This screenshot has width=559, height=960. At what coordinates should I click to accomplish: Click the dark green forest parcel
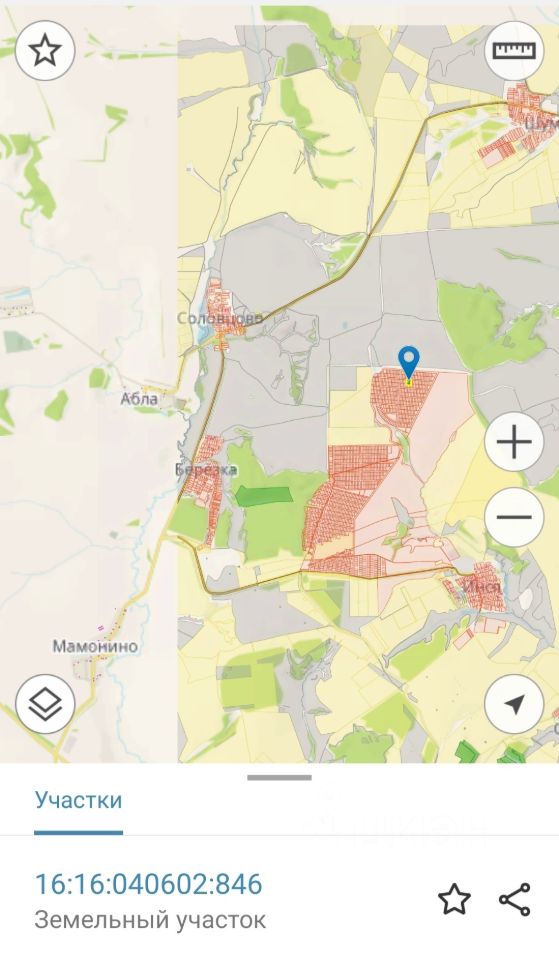click(x=263, y=496)
